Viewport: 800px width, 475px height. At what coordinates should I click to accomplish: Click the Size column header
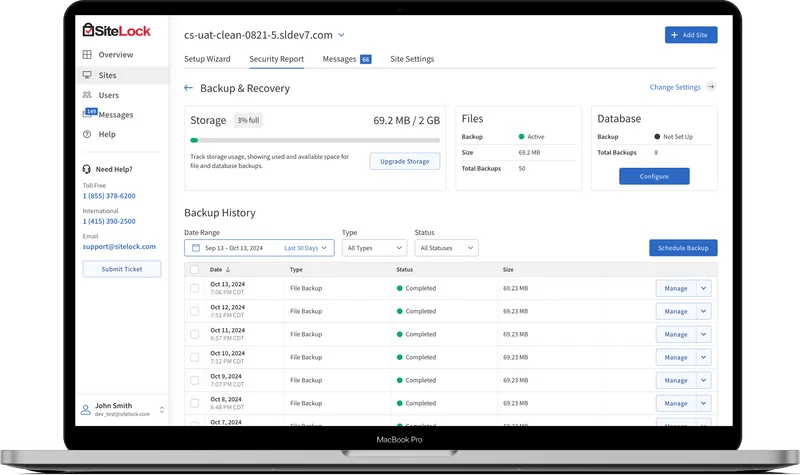pos(508,269)
